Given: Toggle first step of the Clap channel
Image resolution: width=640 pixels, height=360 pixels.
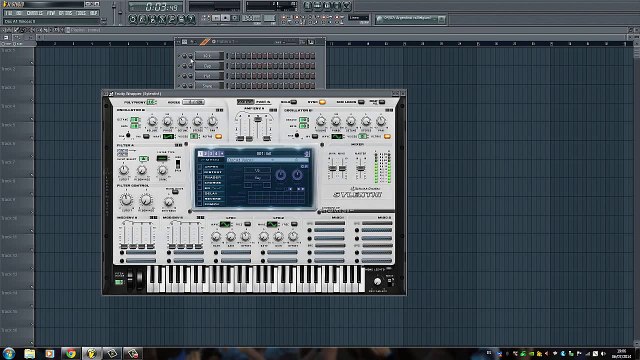Looking at the screenshot, I should [x=233, y=66].
